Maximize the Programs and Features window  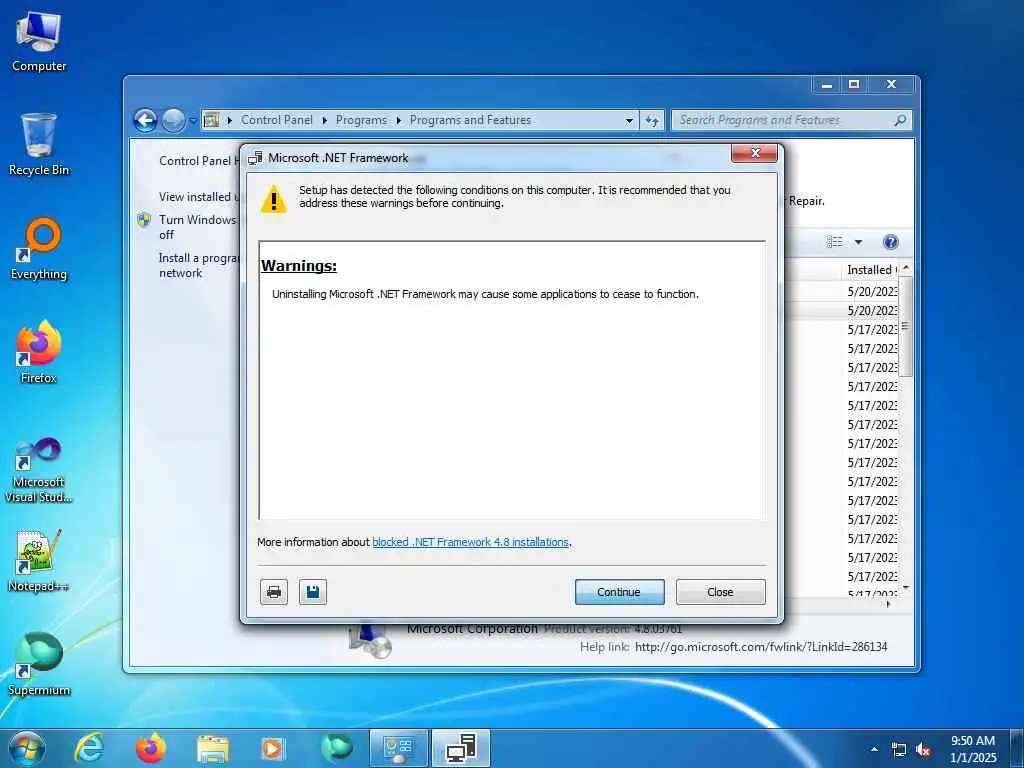click(854, 84)
